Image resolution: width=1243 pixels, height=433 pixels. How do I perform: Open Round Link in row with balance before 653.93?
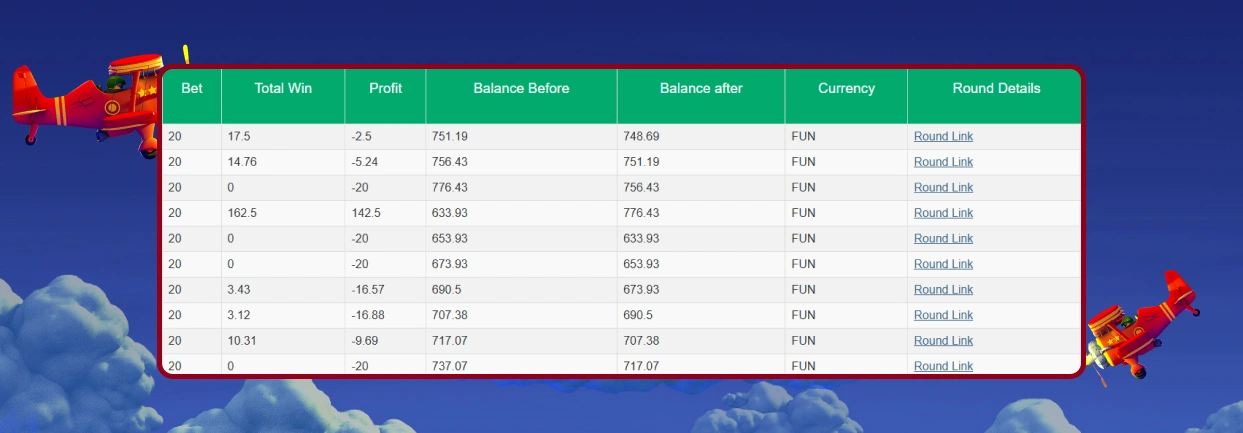[x=943, y=239]
